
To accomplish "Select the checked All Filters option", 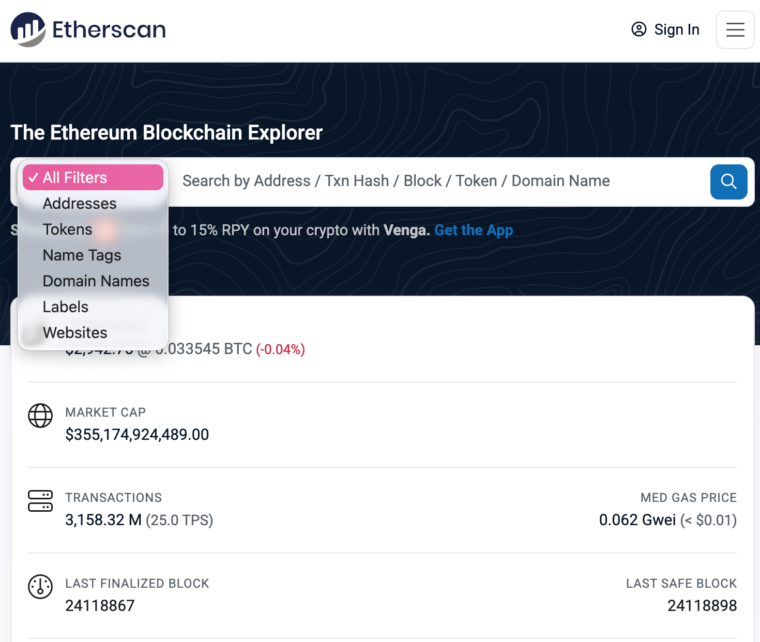I will 92,178.
